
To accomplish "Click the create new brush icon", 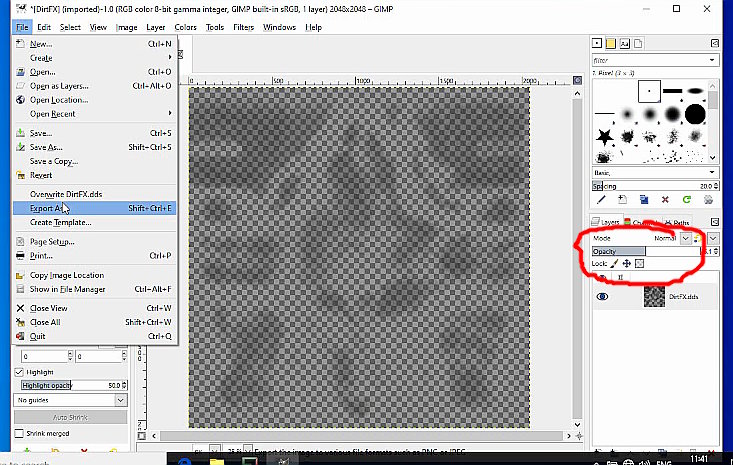I will click(622, 200).
